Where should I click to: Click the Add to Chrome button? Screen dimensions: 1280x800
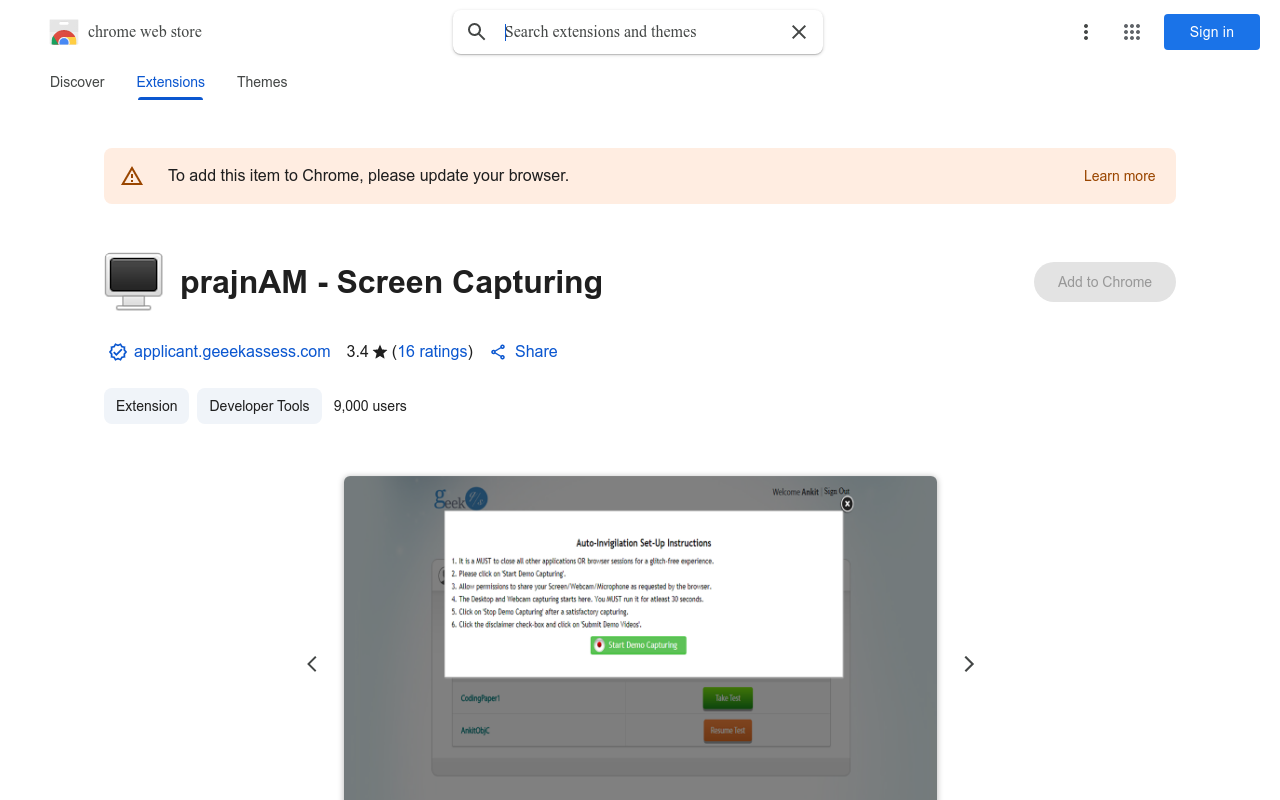click(x=1105, y=282)
